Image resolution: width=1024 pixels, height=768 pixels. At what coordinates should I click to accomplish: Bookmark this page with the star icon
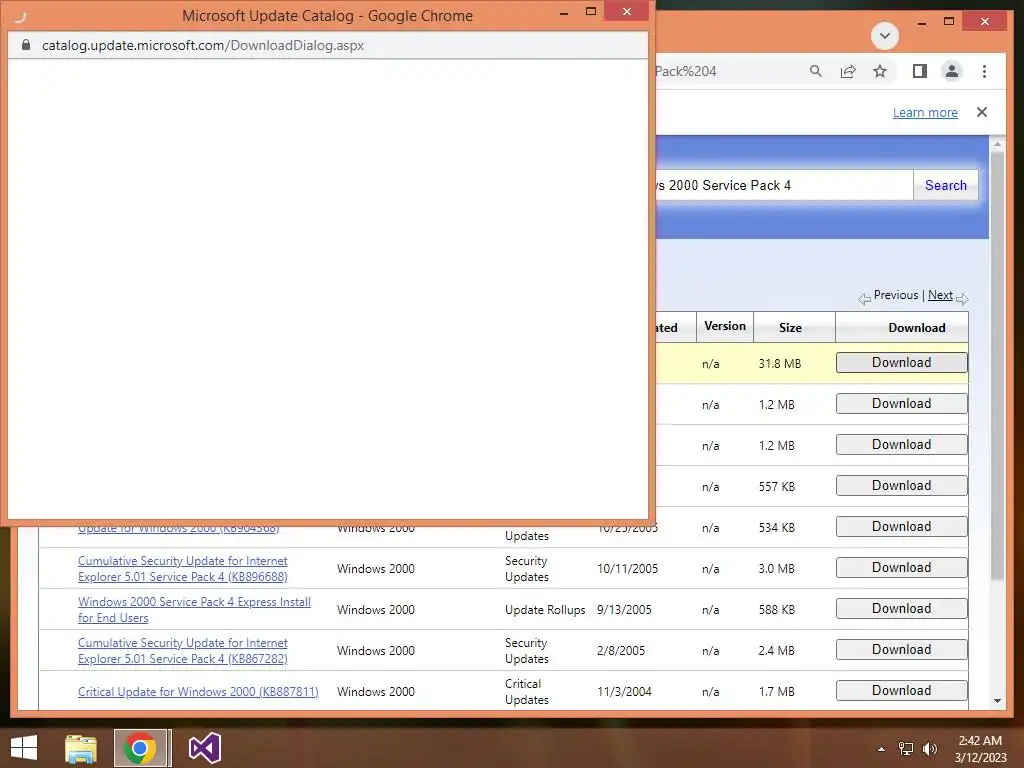pos(880,71)
